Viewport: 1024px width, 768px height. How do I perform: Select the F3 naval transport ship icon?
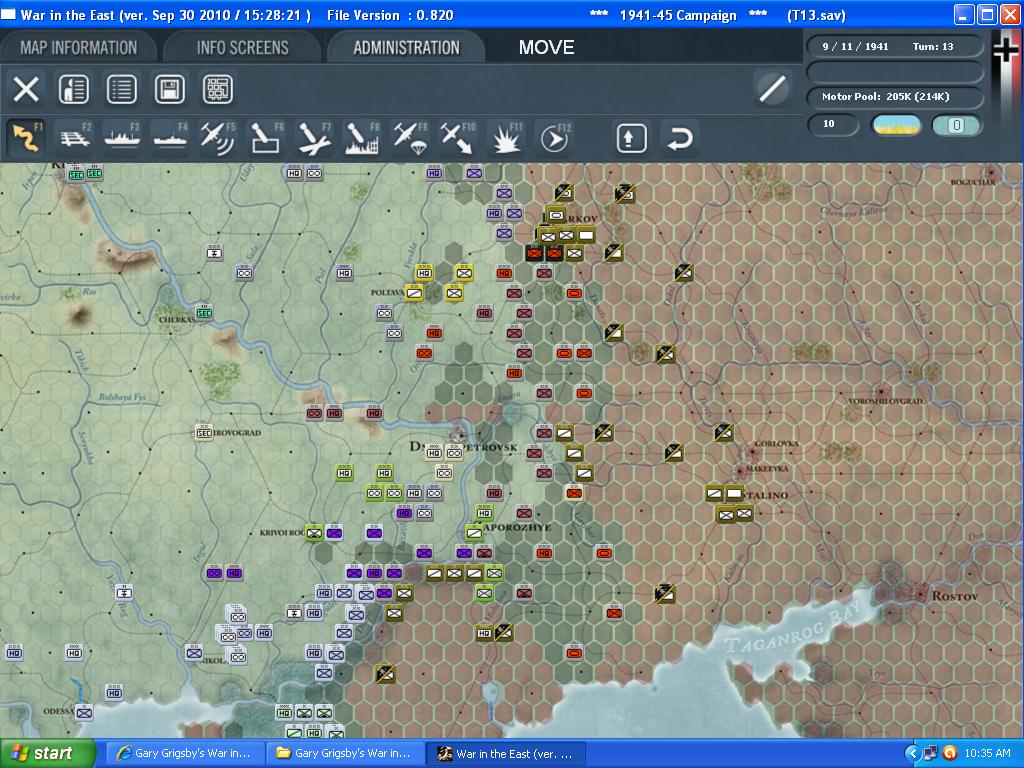[120, 138]
